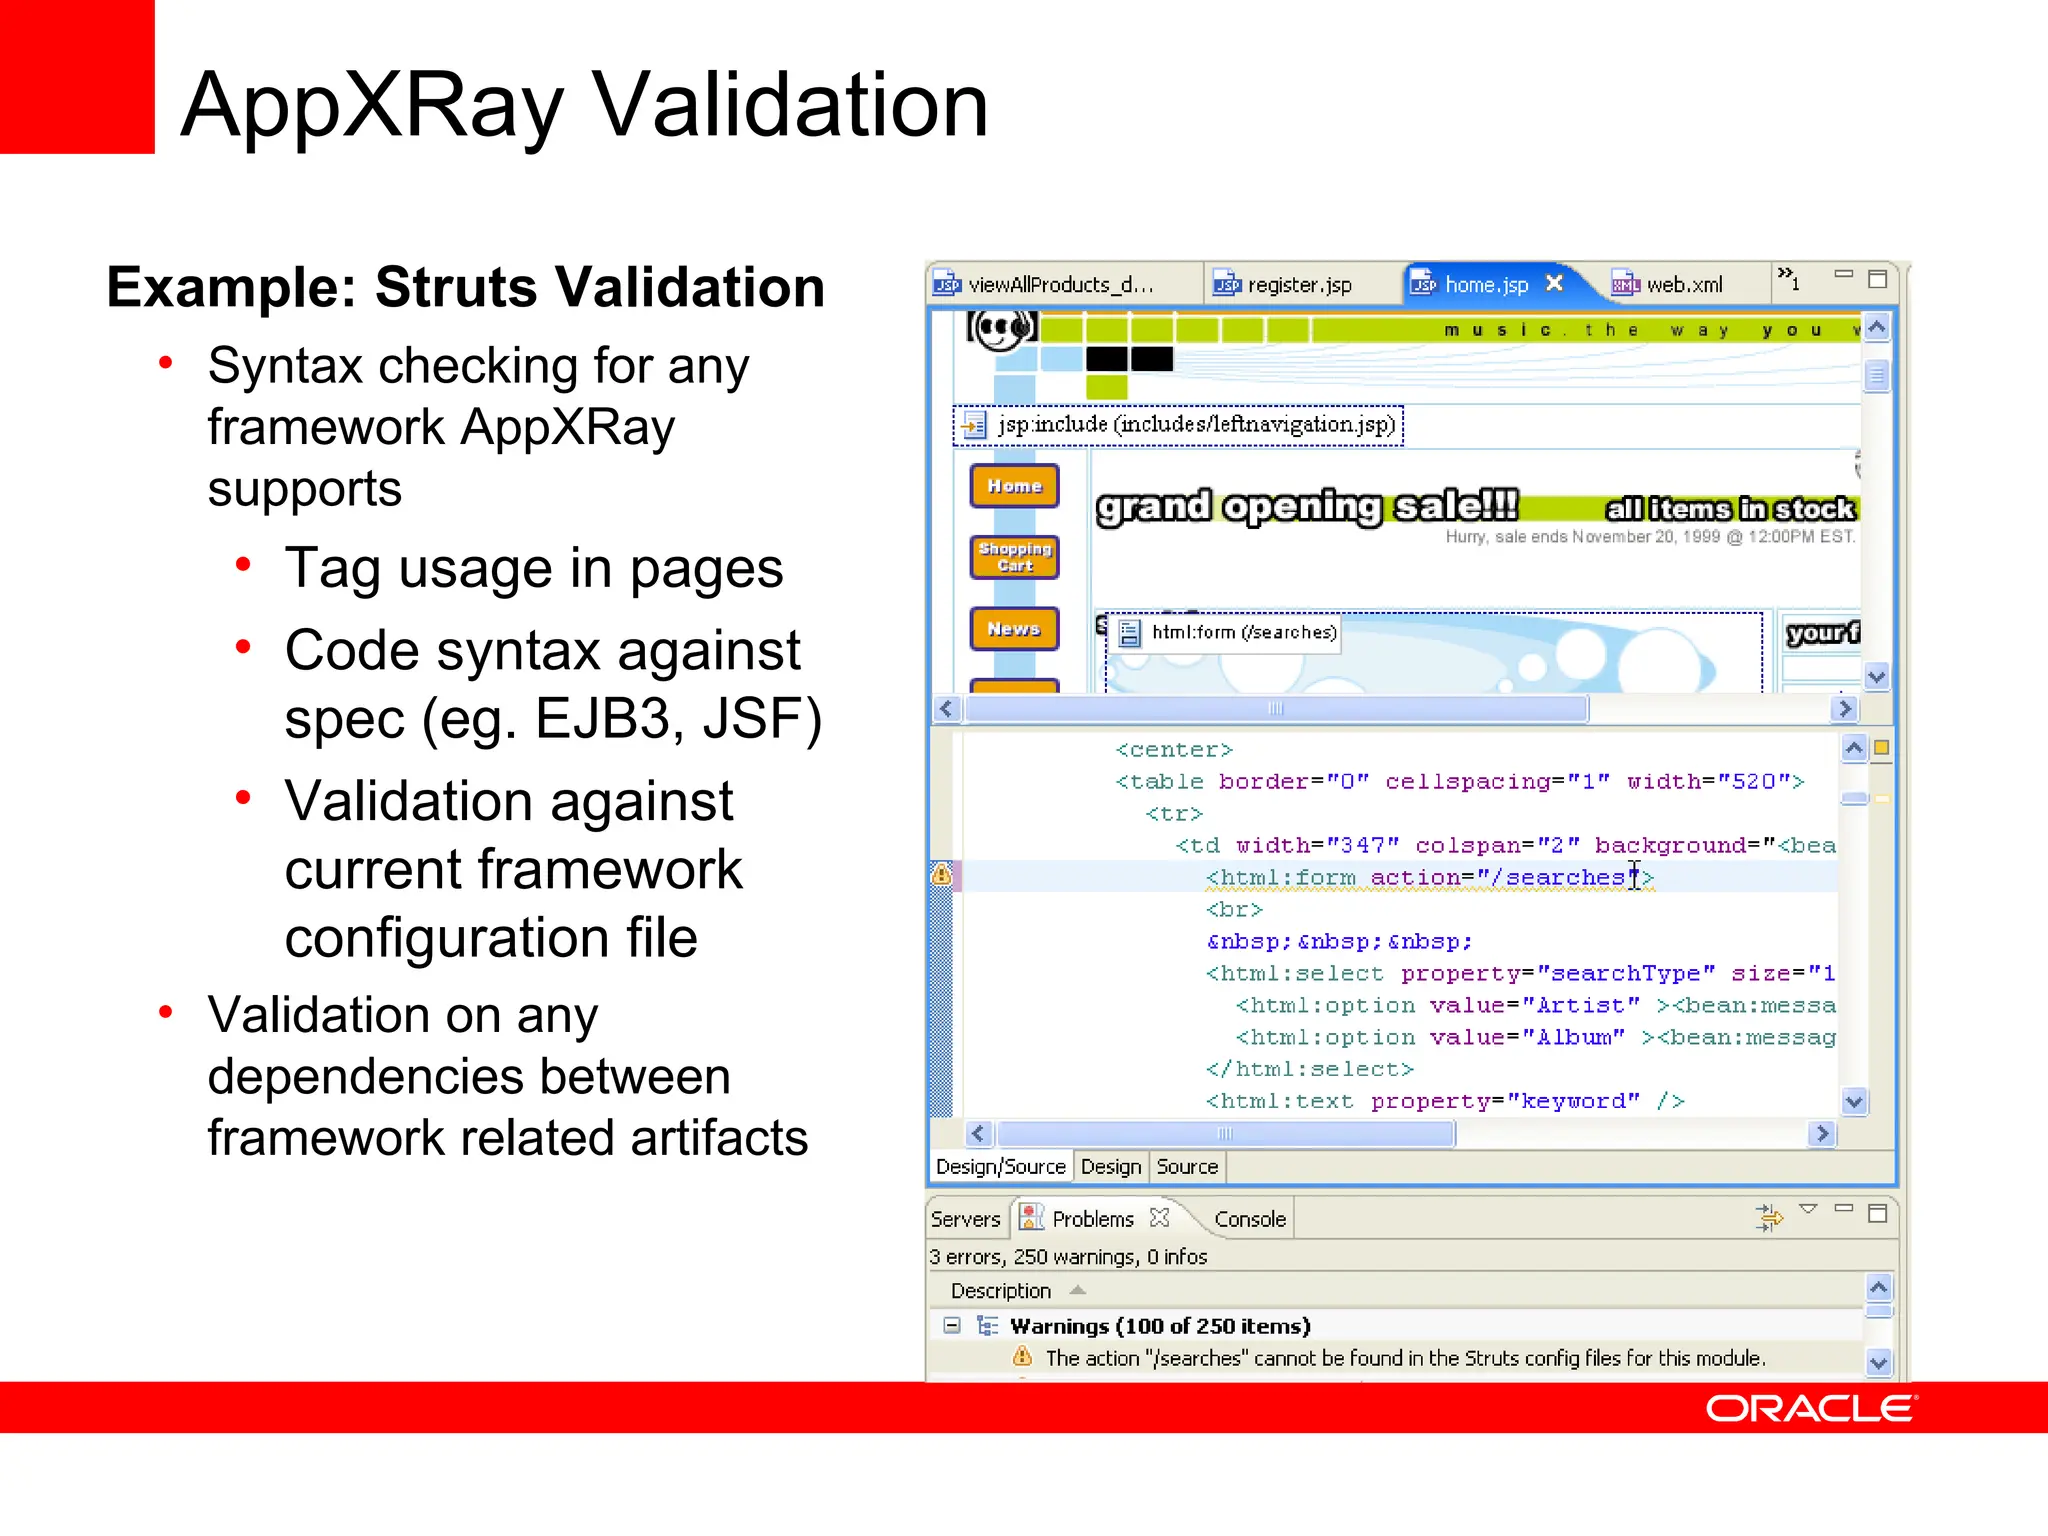Collapse the Warnings (100 of 250 items) group

click(x=952, y=1325)
